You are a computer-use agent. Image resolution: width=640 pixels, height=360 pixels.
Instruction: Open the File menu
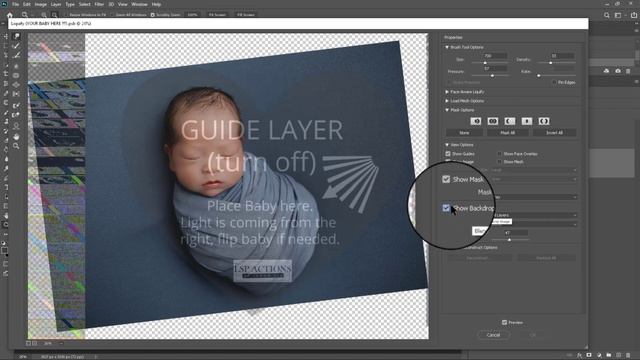[x=16, y=4]
